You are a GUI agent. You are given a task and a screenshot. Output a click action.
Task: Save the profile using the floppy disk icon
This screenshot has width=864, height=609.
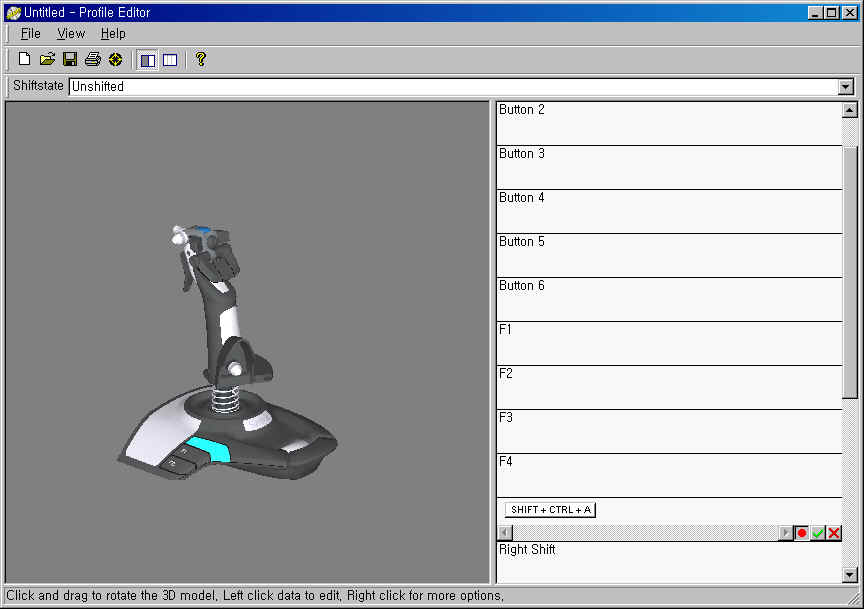[x=70, y=60]
